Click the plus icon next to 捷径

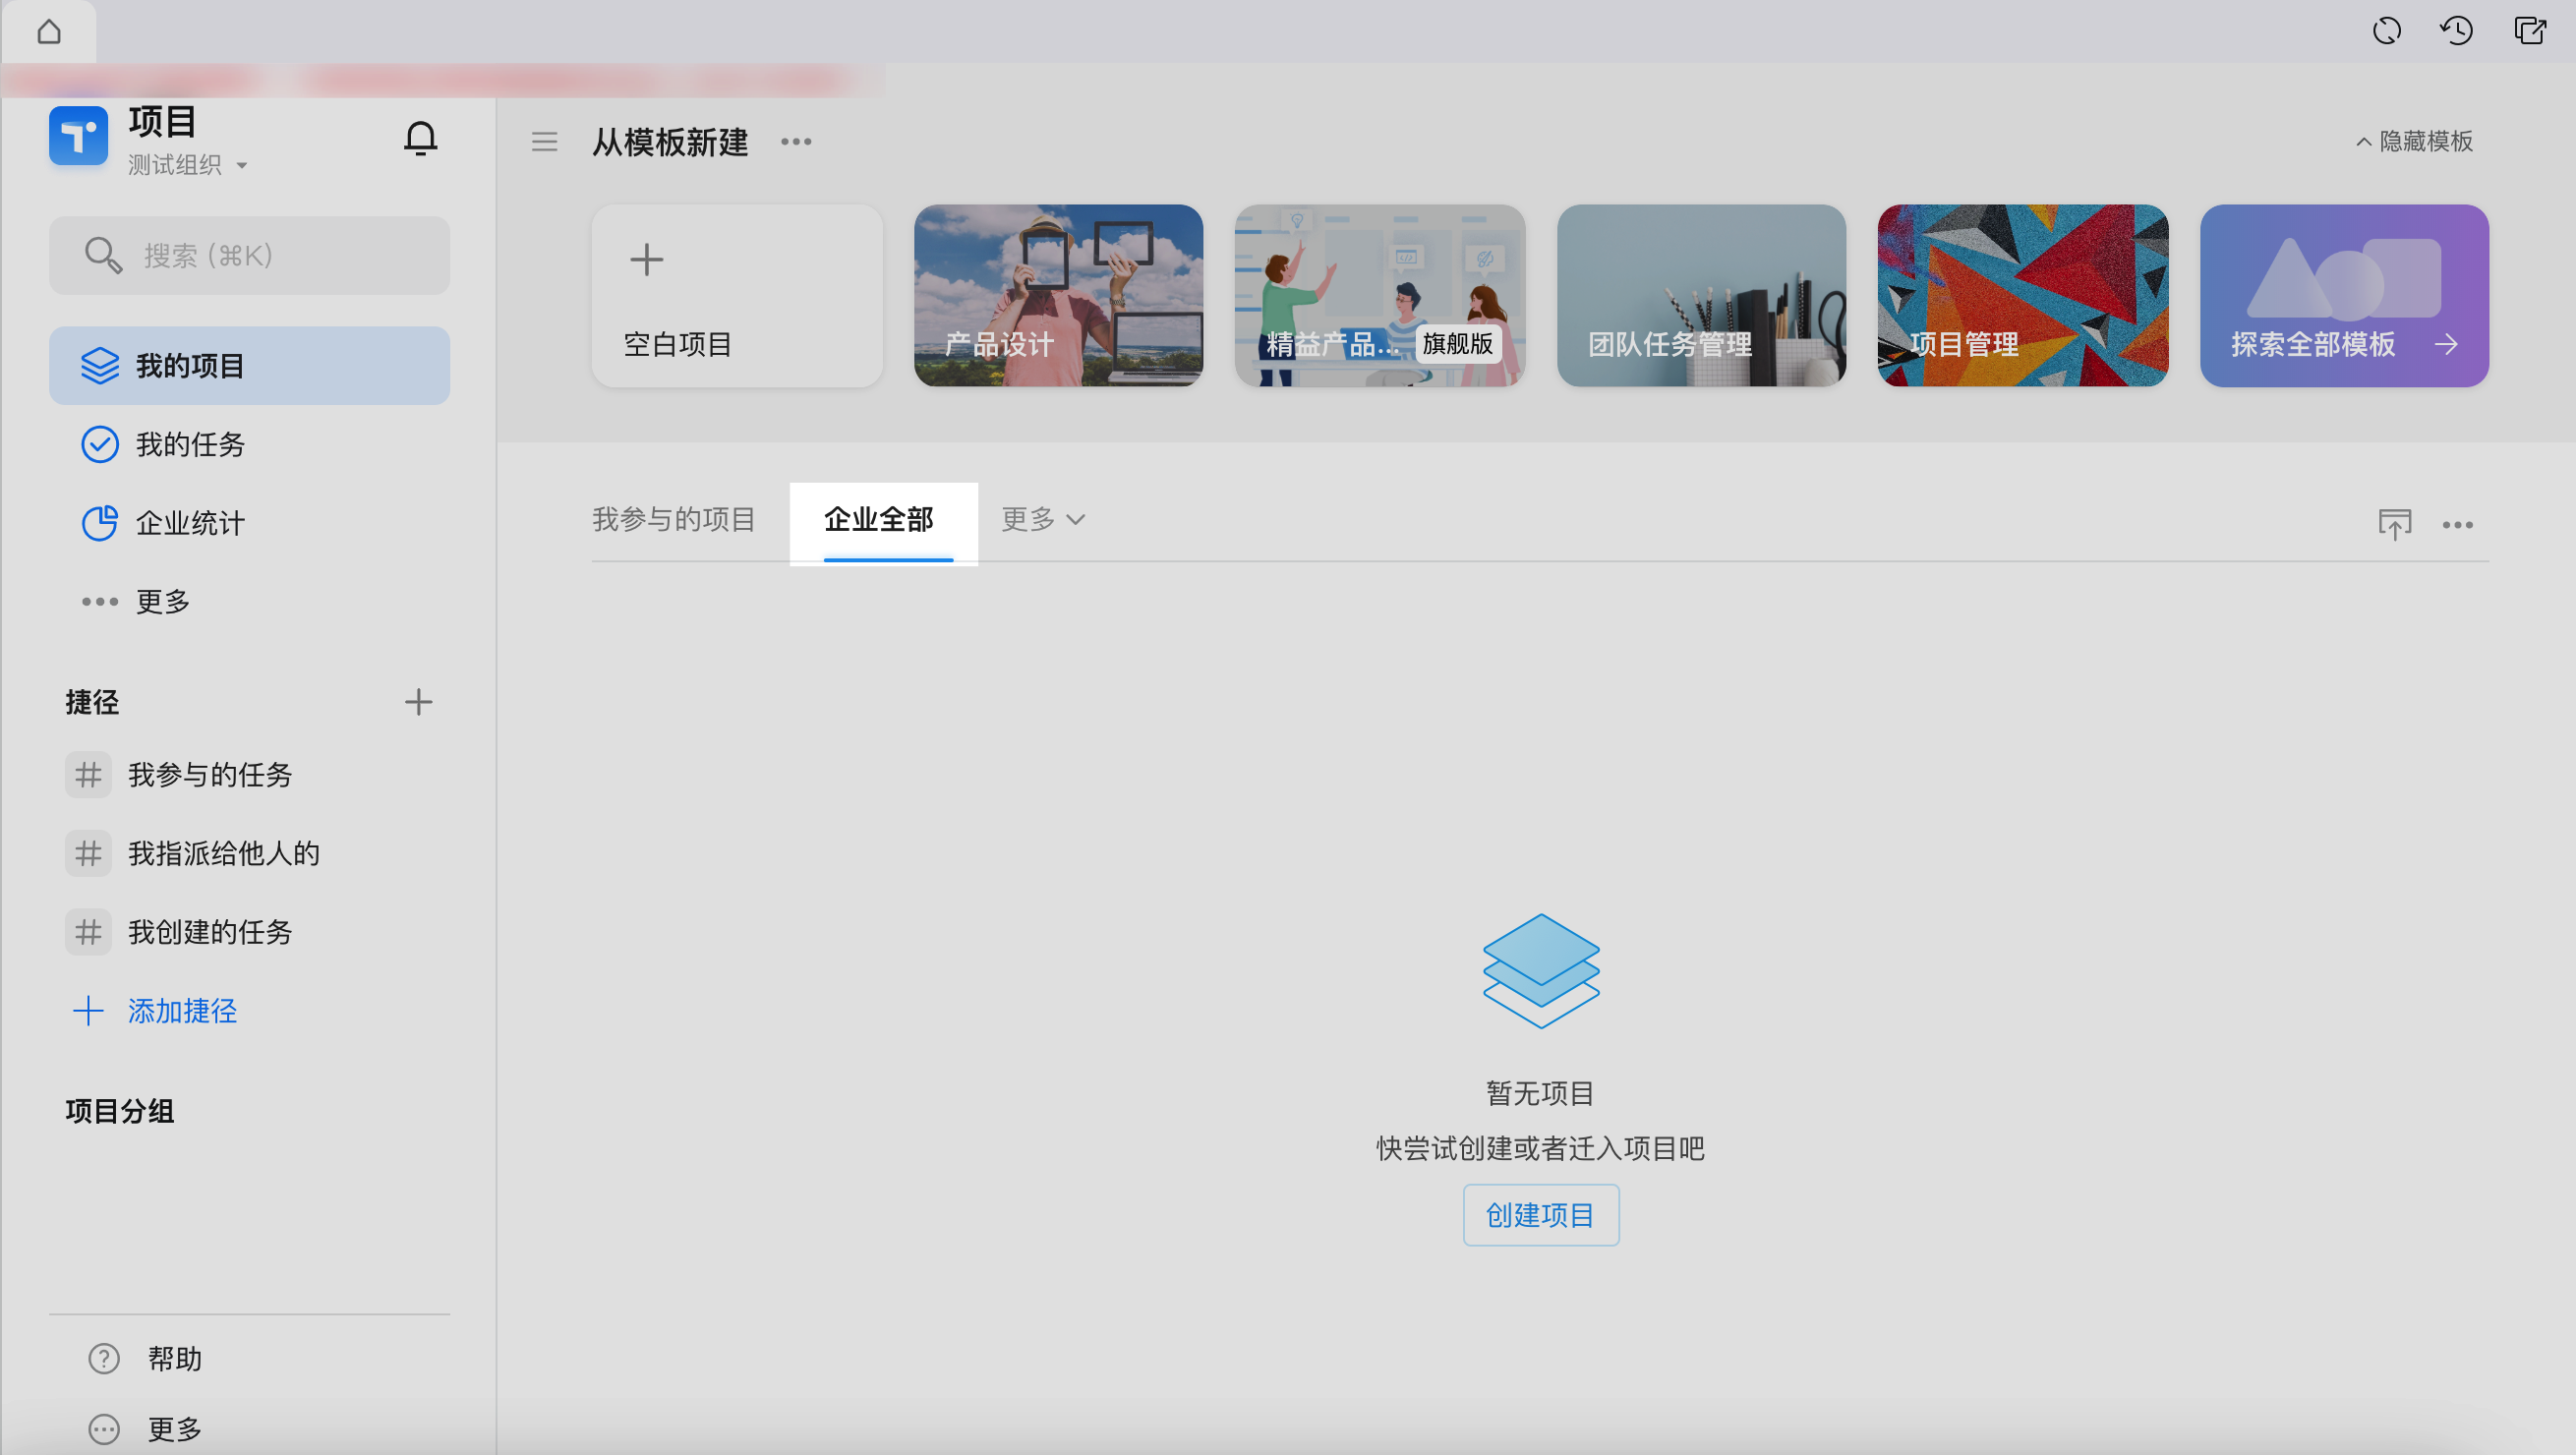(x=419, y=702)
